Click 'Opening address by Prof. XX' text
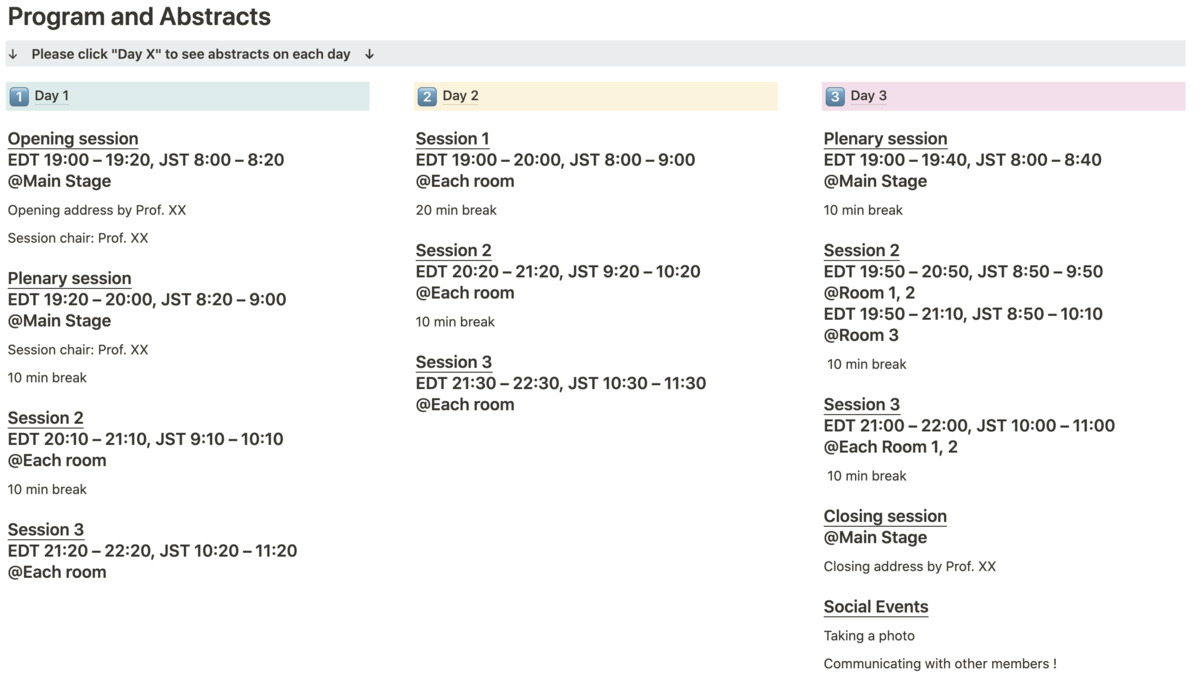The height and width of the screenshot is (677, 1200). [x=97, y=210]
